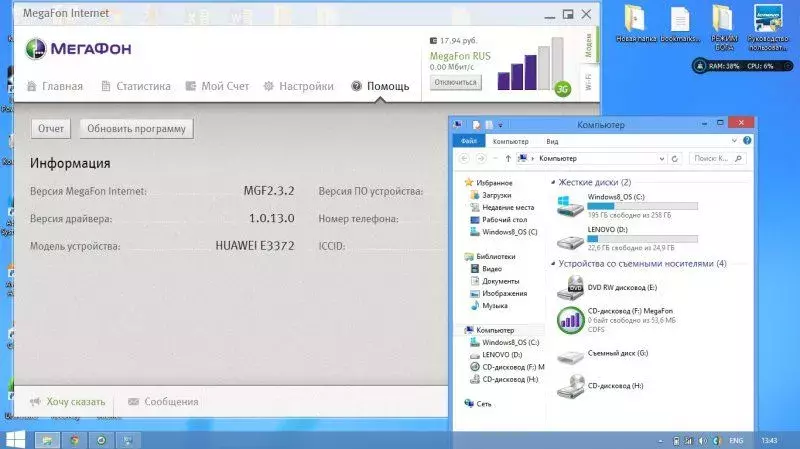Open Новая папка desktop folder
The width and height of the screenshot is (800, 449).
click(636, 24)
